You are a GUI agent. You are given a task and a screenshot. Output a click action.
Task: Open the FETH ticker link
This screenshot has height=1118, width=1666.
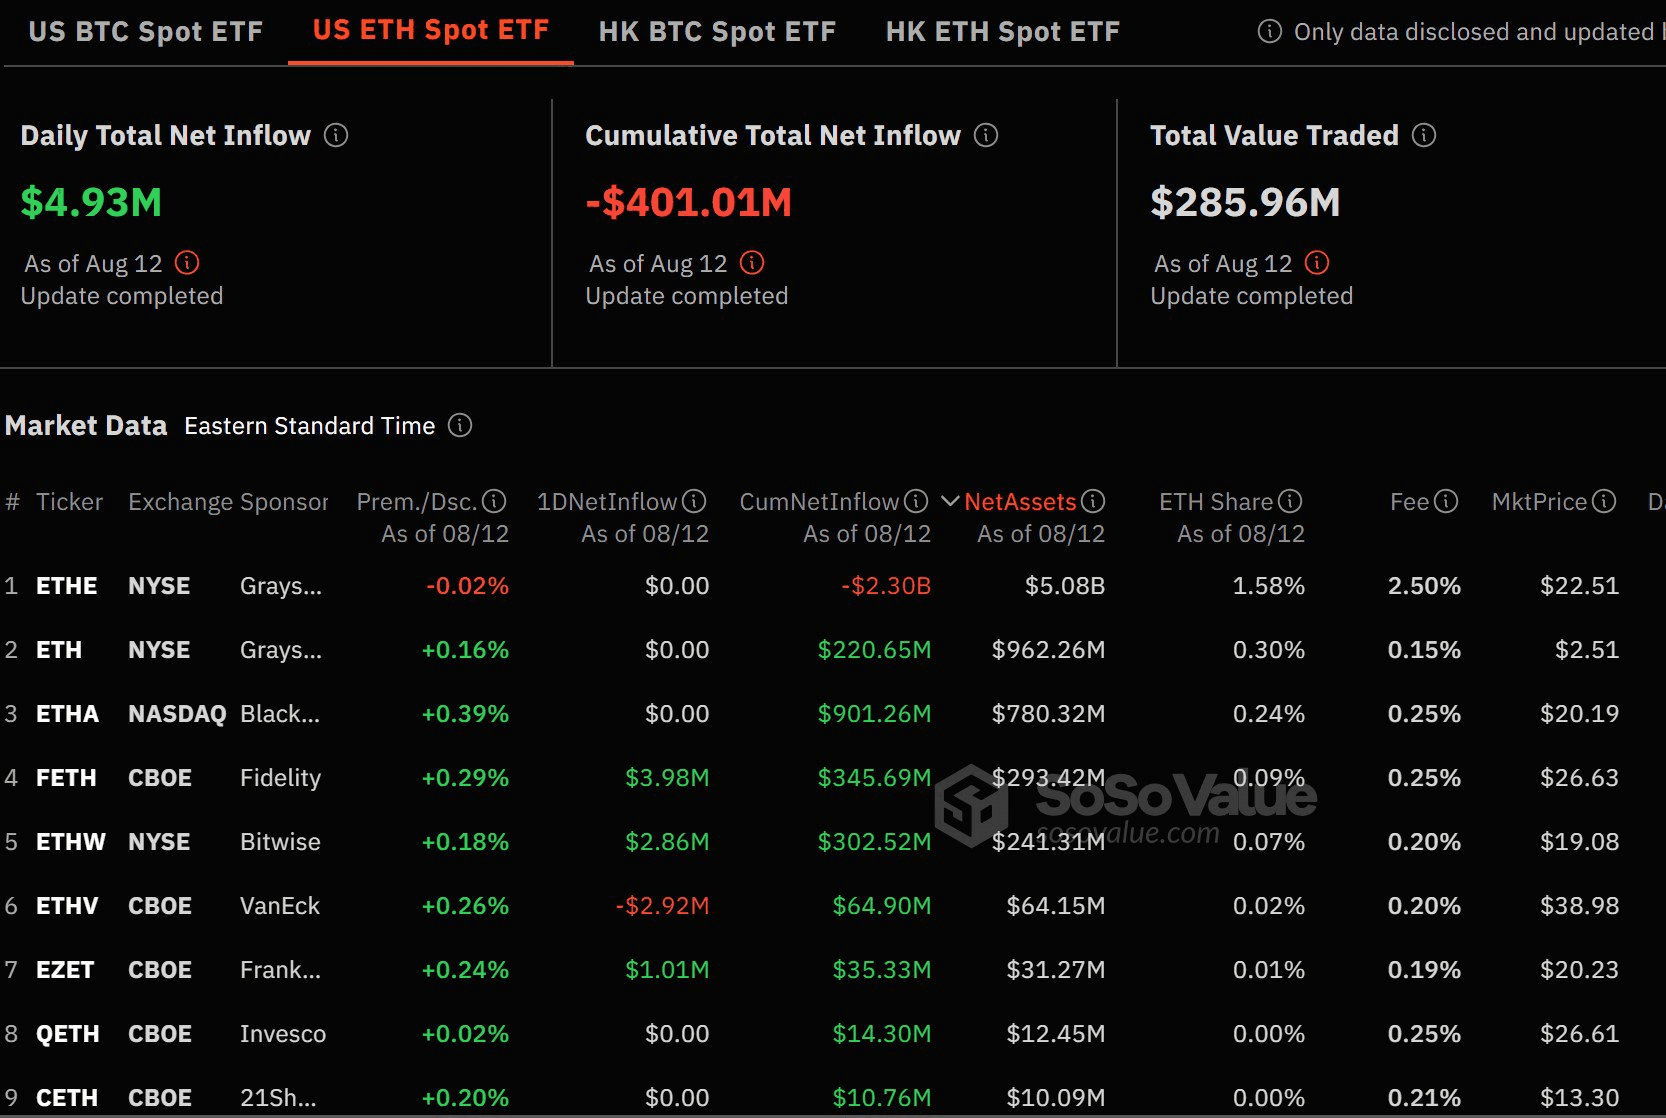click(x=66, y=778)
